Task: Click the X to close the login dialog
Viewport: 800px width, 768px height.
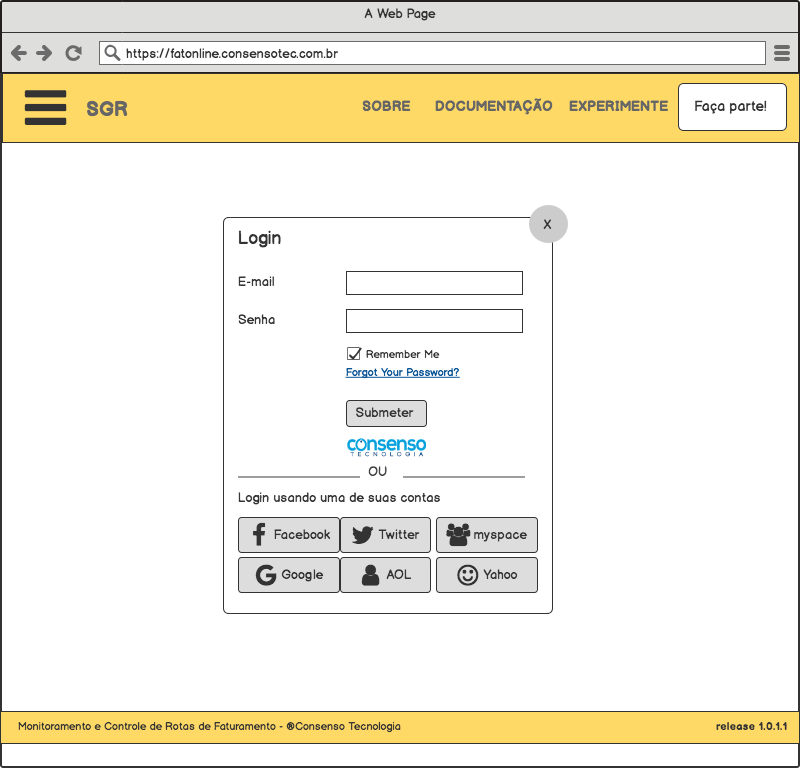Action: point(548,224)
